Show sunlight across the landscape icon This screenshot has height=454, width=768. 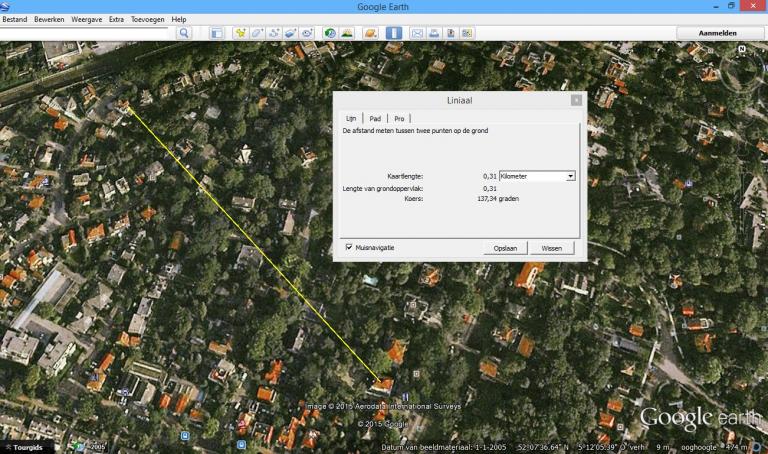347,33
